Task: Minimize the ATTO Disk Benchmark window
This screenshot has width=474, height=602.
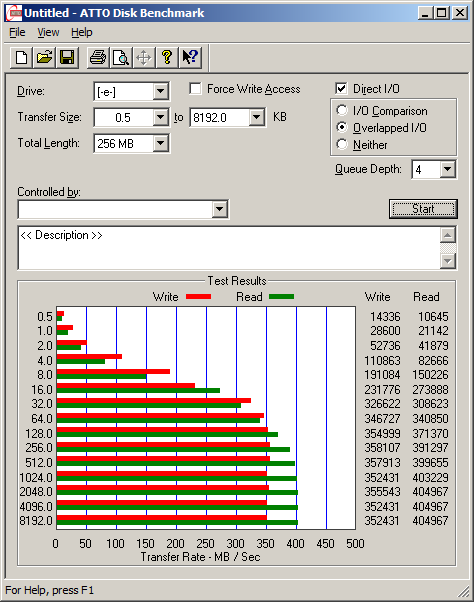Action: pos(425,13)
